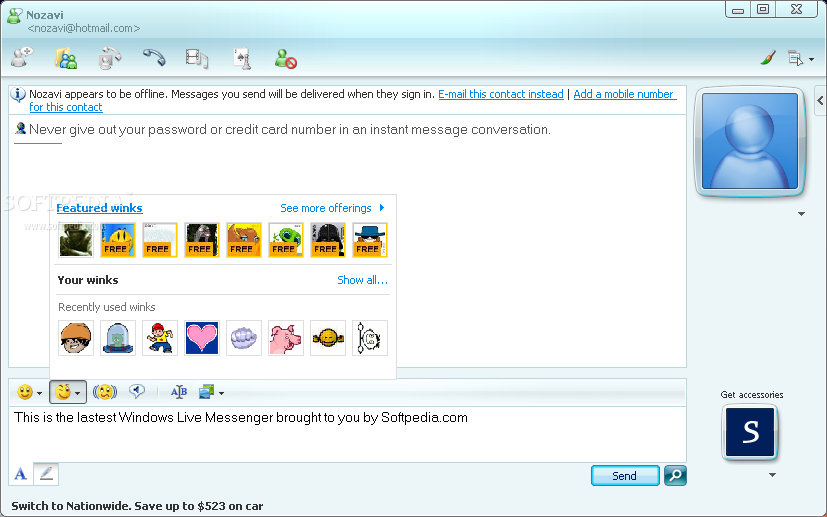Click the contact's display picture
The image size is (827, 517).
tap(749, 141)
